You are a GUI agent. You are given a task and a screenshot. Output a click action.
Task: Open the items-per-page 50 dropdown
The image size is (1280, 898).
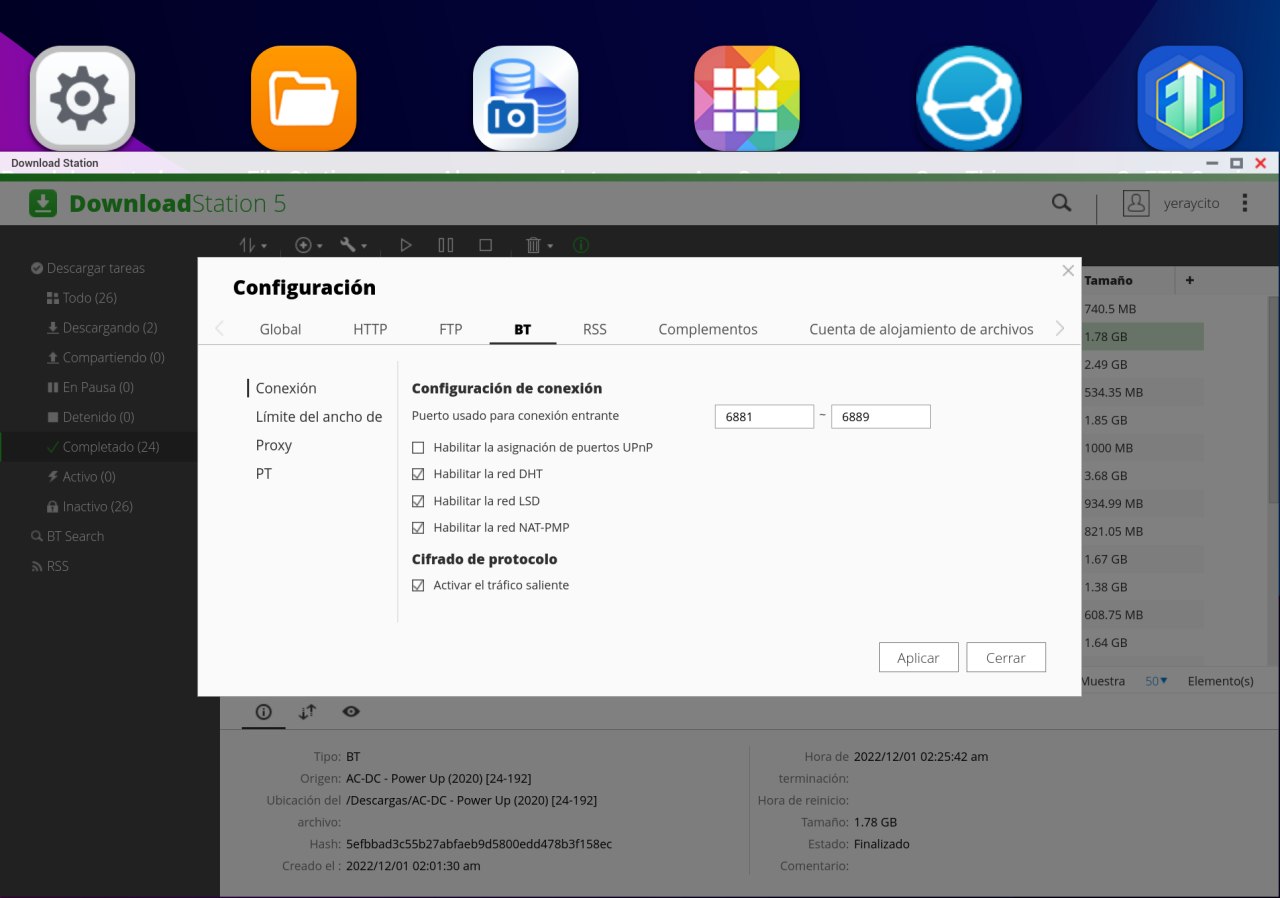(1156, 681)
